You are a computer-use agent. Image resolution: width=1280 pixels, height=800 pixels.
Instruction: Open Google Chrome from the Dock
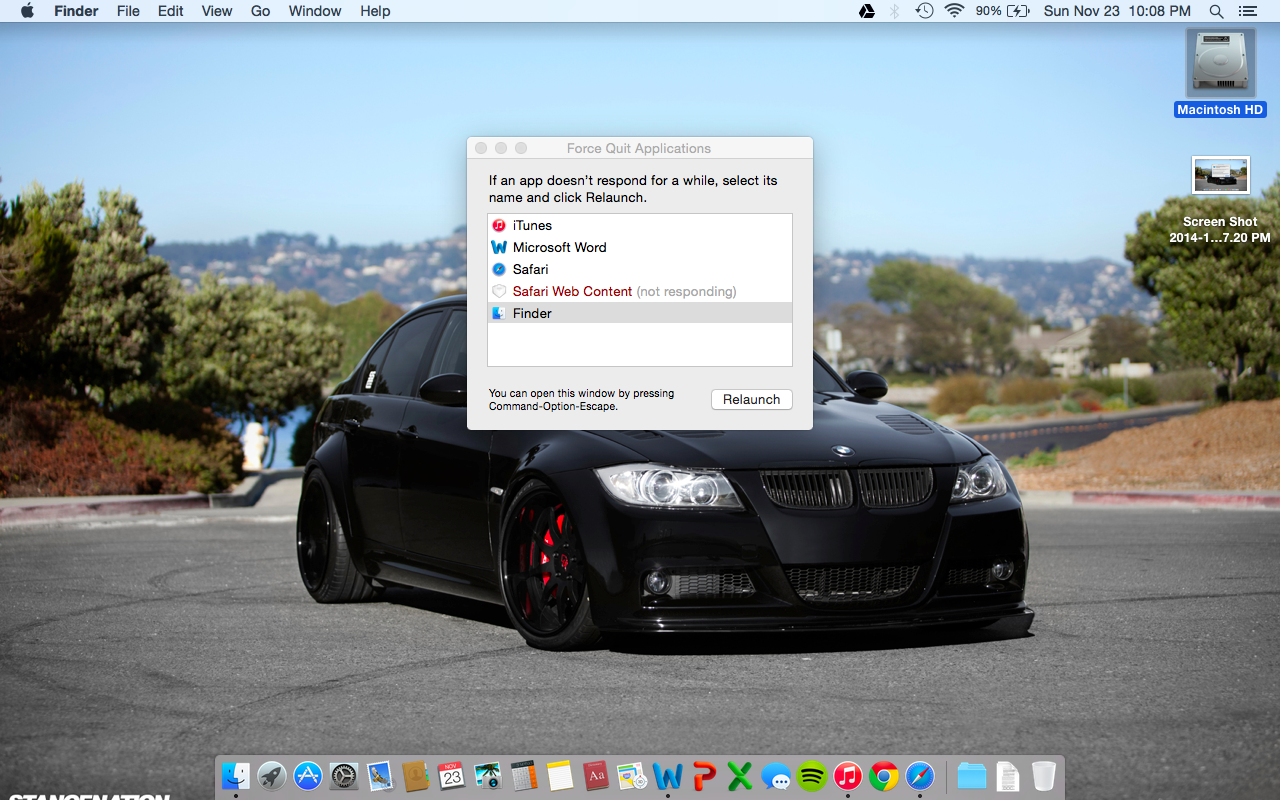tap(884, 775)
